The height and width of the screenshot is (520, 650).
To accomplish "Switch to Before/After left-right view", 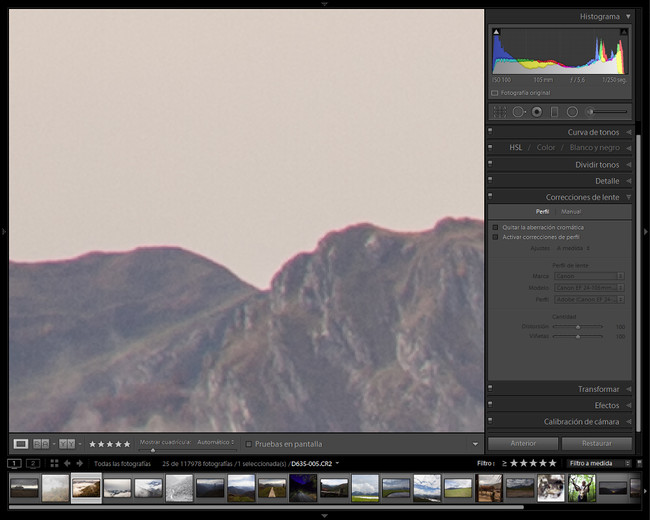I will pos(41,444).
